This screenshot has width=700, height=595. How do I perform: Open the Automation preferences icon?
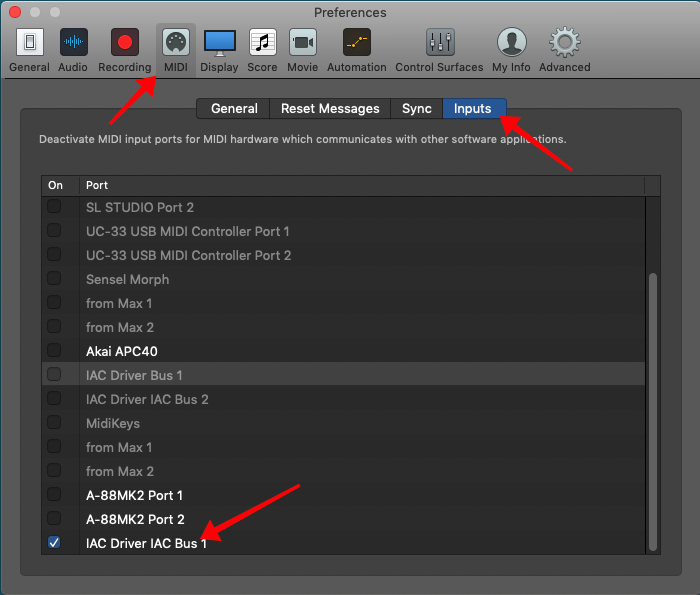pyautogui.click(x=357, y=42)
